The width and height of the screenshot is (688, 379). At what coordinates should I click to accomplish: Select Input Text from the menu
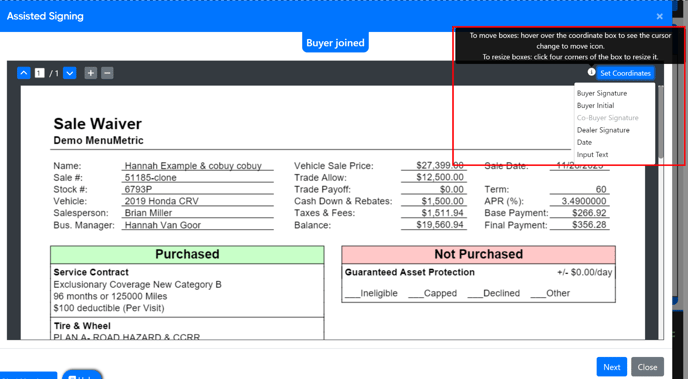coord(592,155)
